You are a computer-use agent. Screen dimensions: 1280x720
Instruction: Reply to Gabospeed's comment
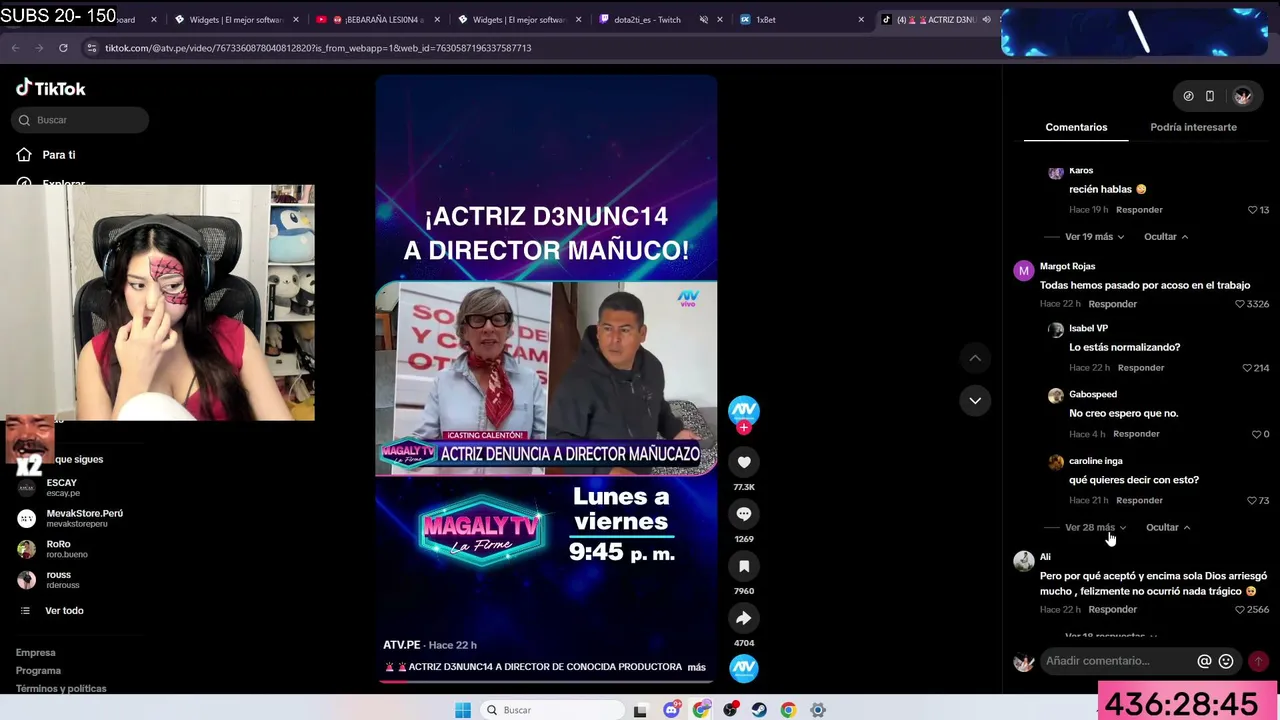(1136, 434)
